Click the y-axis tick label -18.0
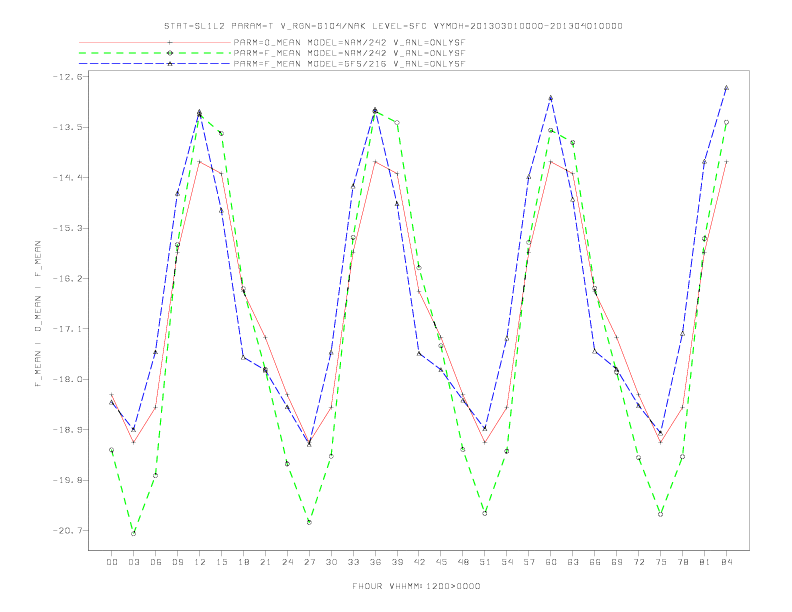The height and width of the screenshot is (612, 792). pyautogui.click(x=67, y=379)
